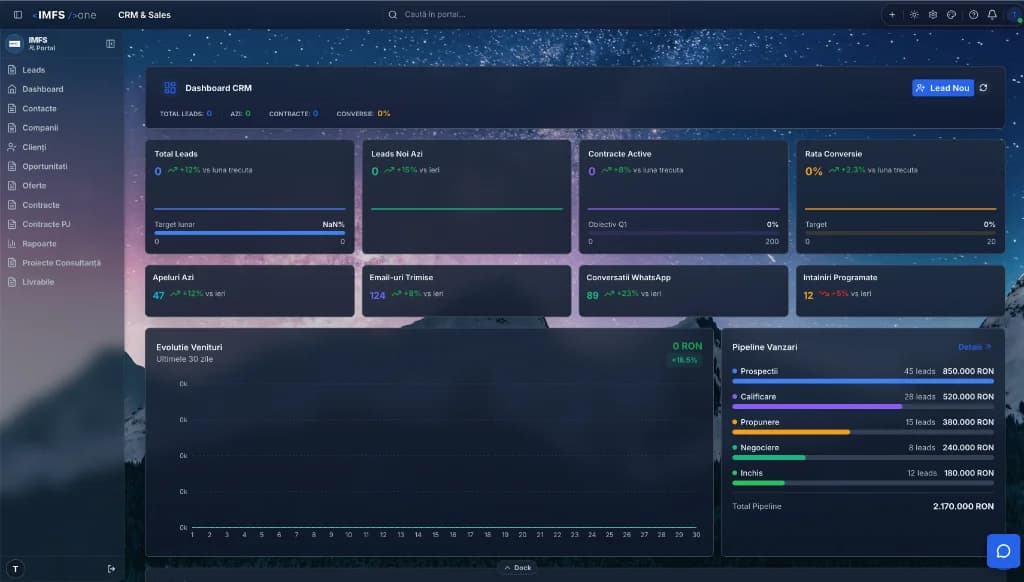Click Total Pipeline 2.170.000 RON value
1024x582 pixels.
(x=963, y=506)
